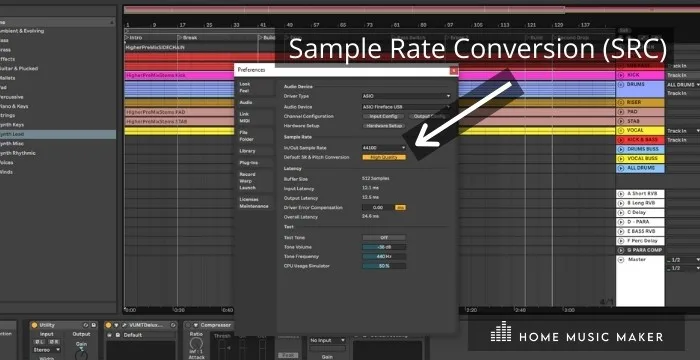700x360 pixels.
Task: Open the Plug-Ins preferences tab
Action: pos(254,163)
